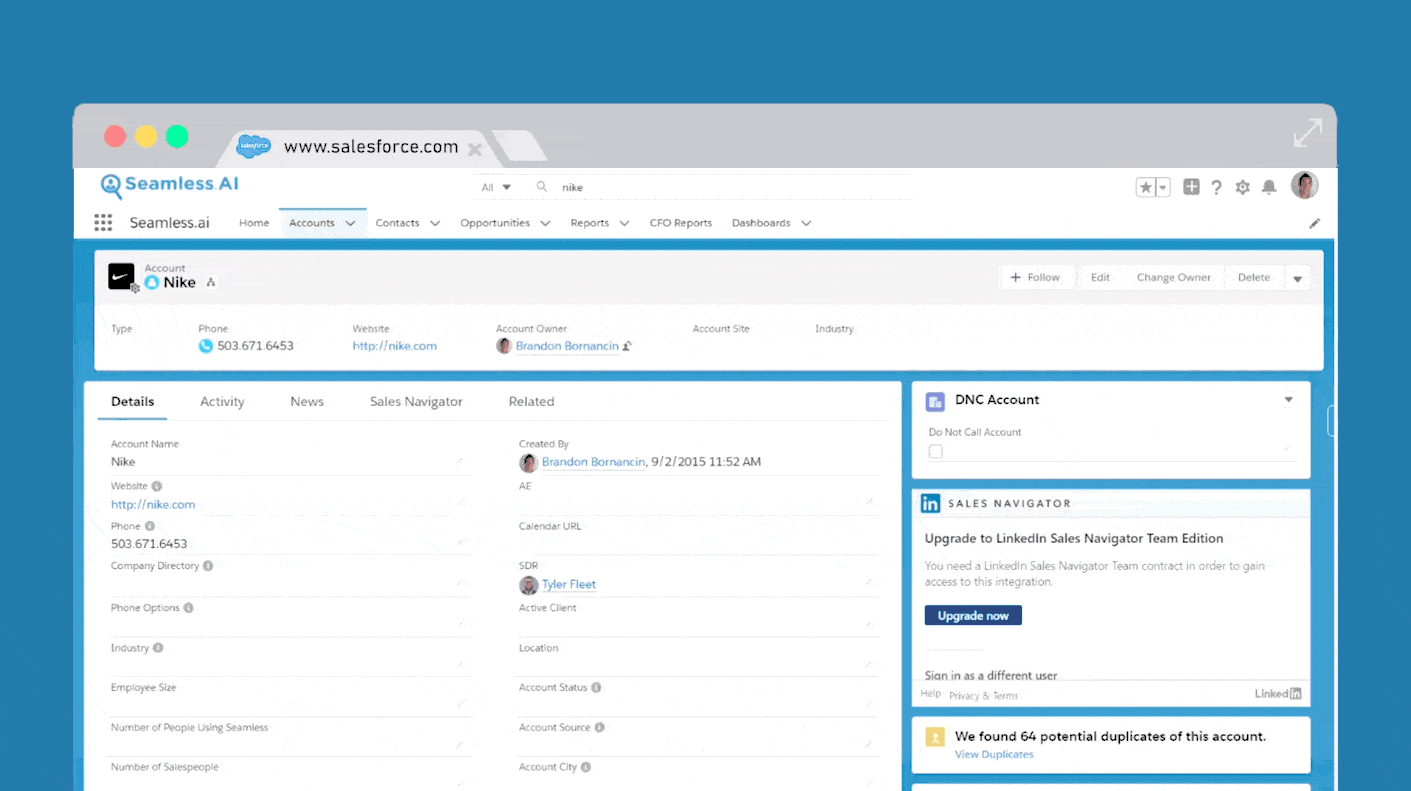Screen dimensions: 1411x791
Task: Open the Sales Navigator tab
Action: [x=416, y=402]
